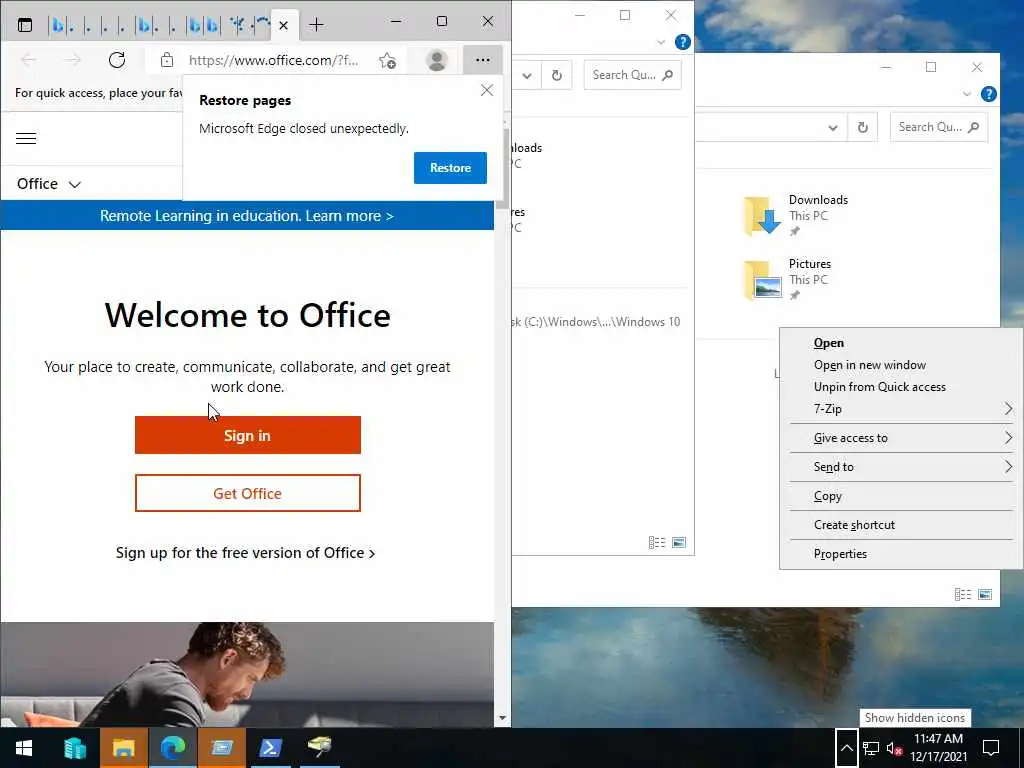Expand ribbon in right Explorer window
Viewport: 1024px width, 768px height.
pyautogui.click(x=967, y=94)
